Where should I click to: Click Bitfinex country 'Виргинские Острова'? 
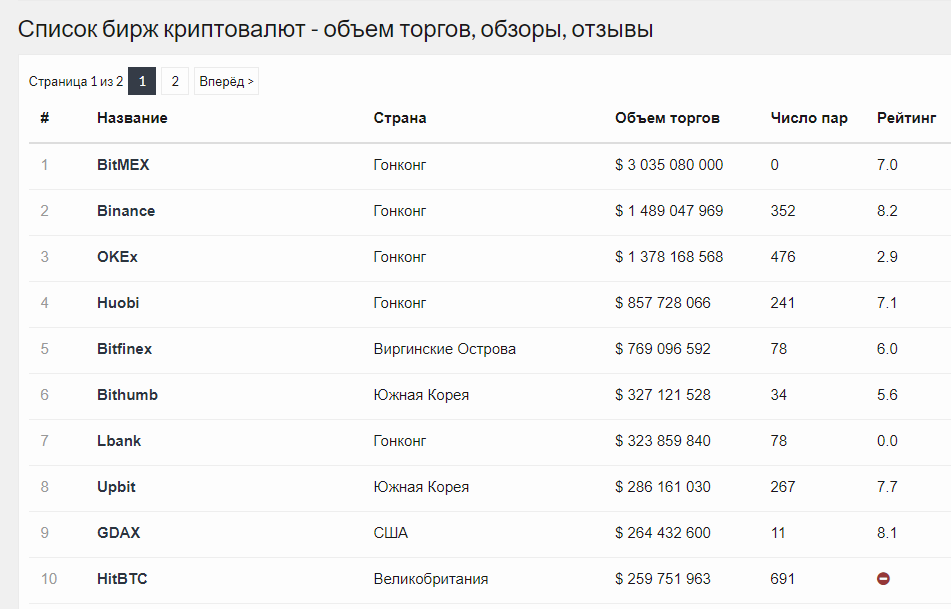(x=445, y=349)
